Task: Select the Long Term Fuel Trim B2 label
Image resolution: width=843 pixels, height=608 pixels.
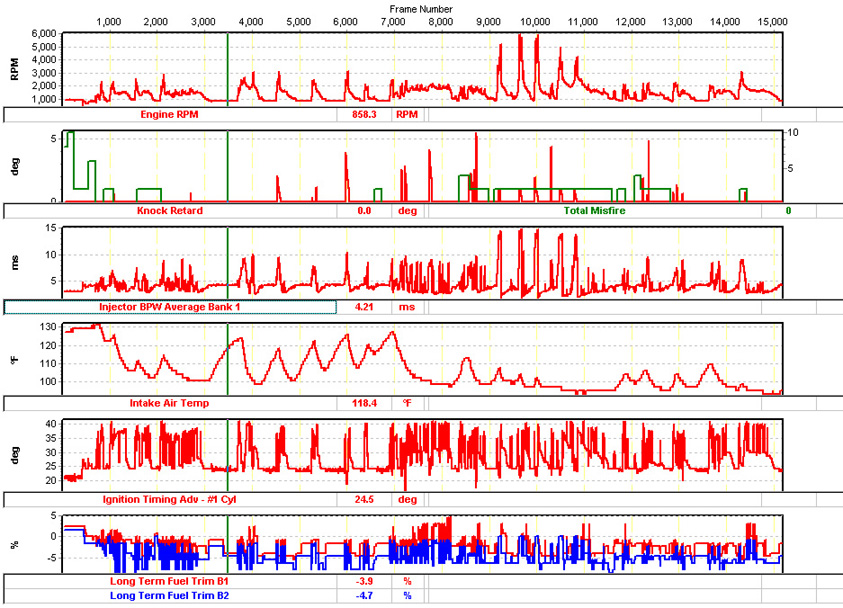Action: click(170, 595)
